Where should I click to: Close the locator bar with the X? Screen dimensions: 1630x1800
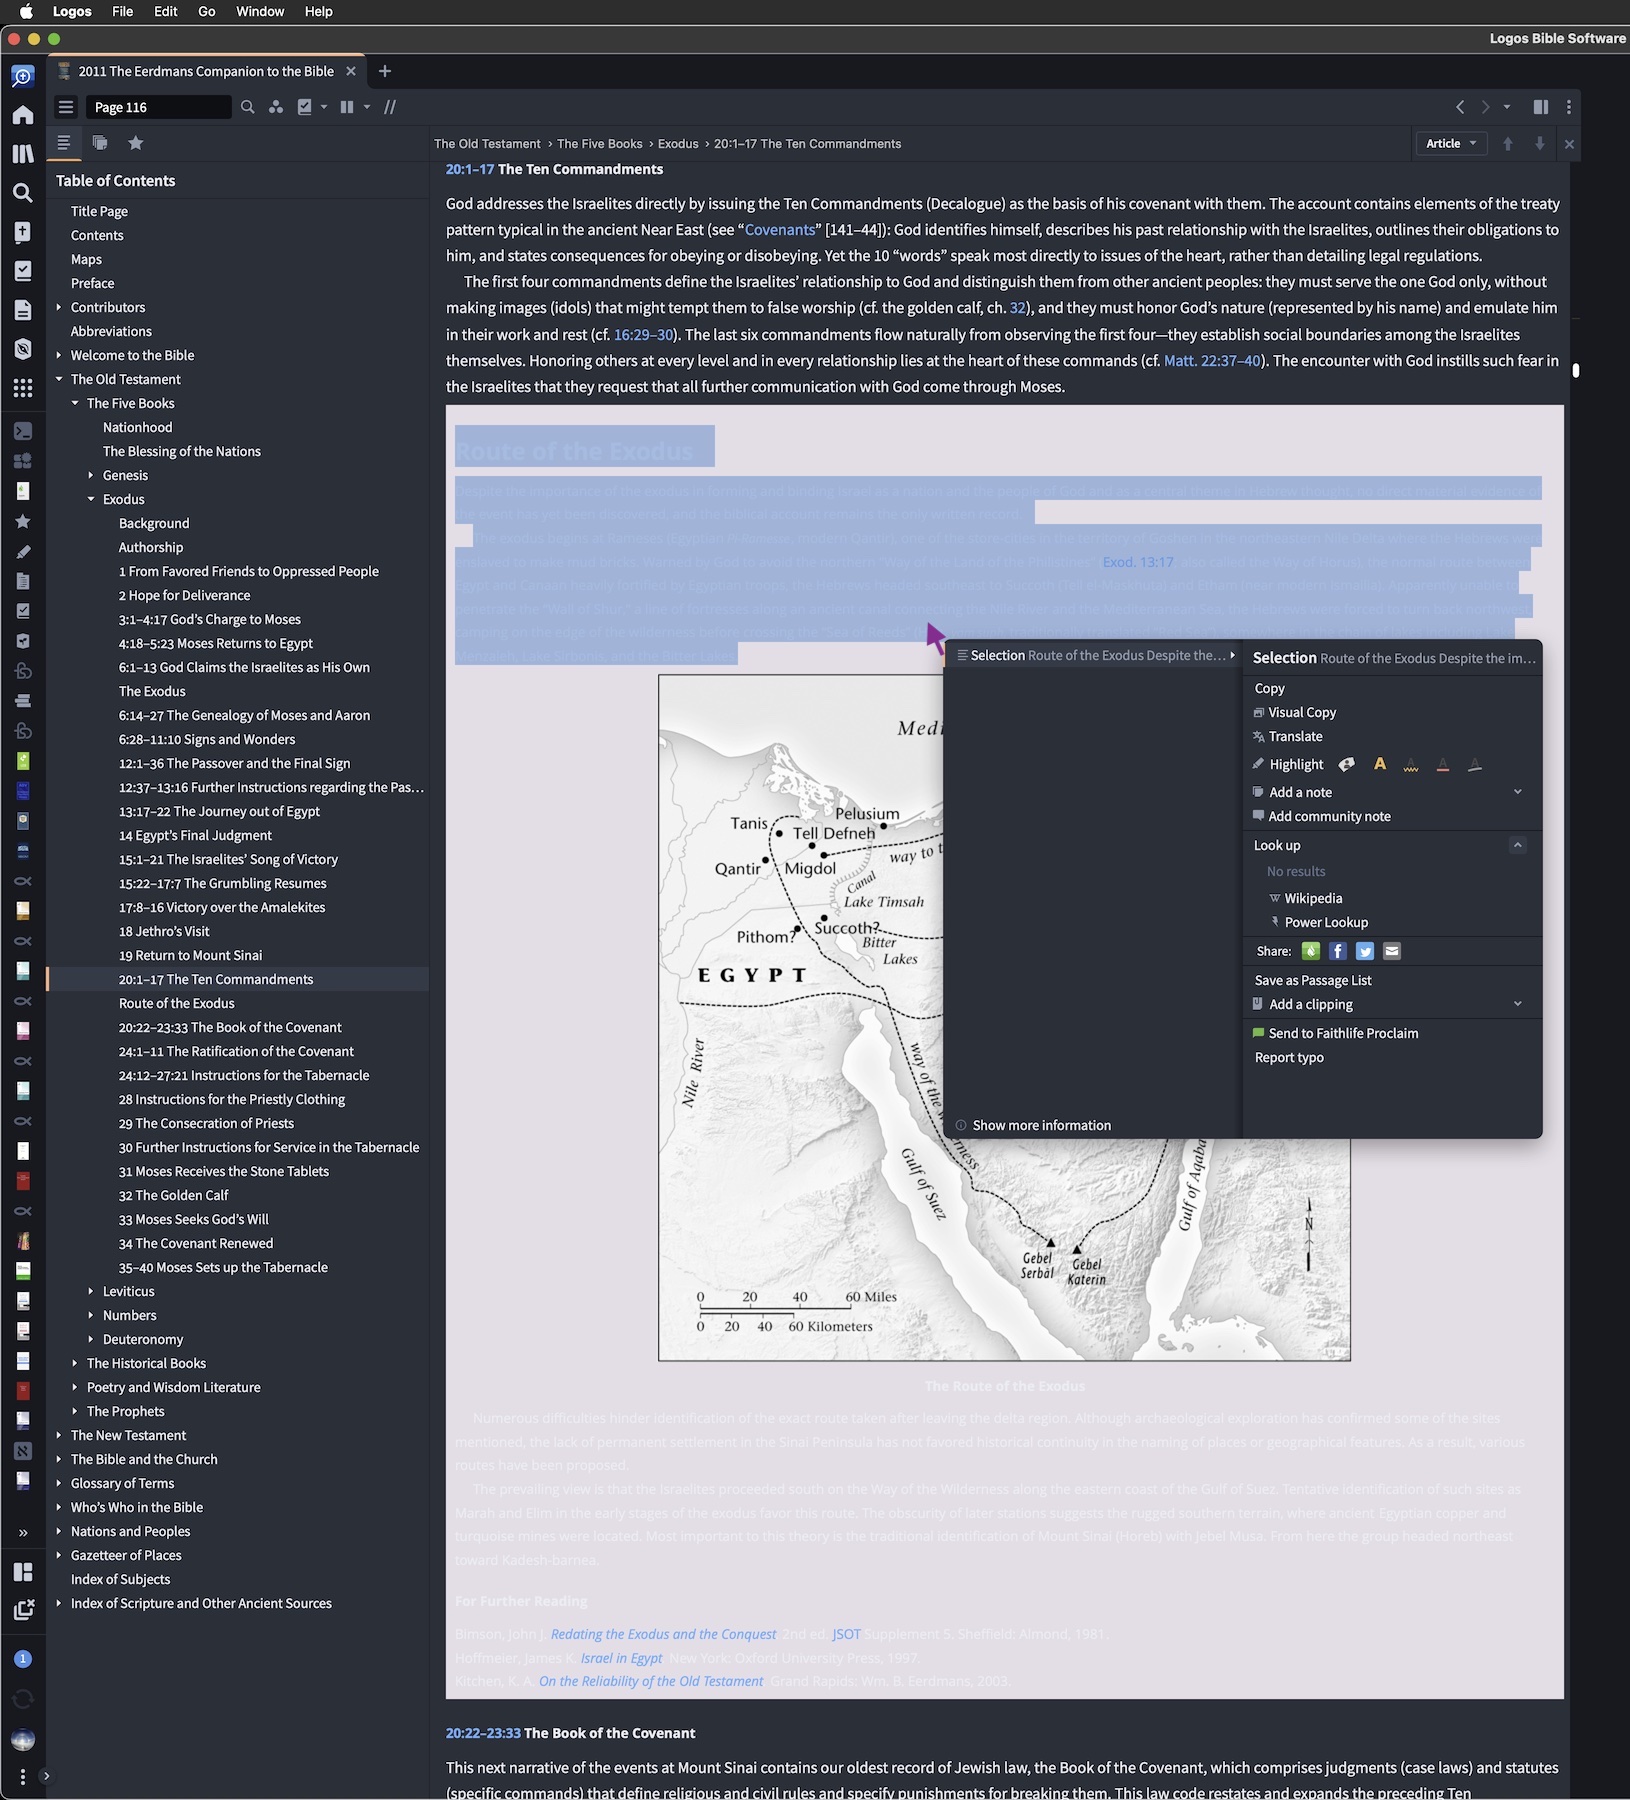[x=1569, y=144]
